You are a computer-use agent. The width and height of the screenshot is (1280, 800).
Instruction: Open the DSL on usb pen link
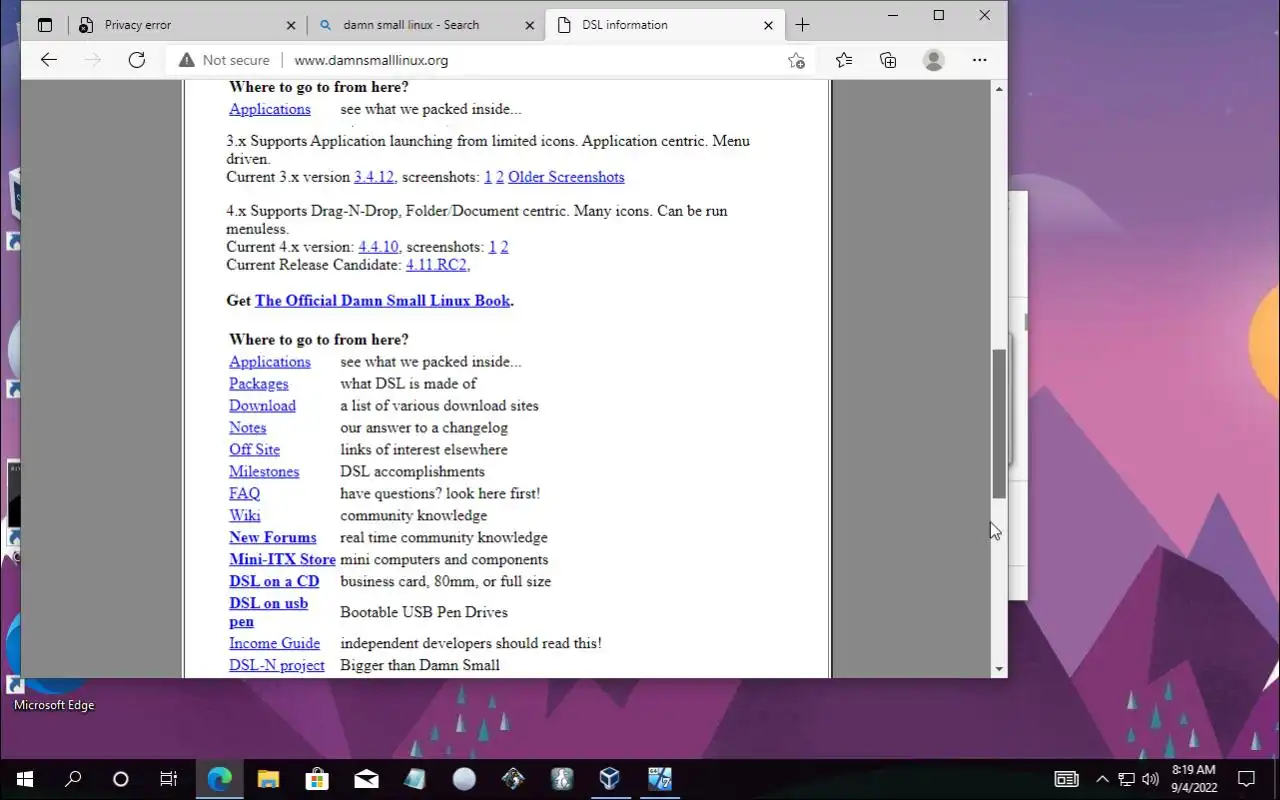268,612
